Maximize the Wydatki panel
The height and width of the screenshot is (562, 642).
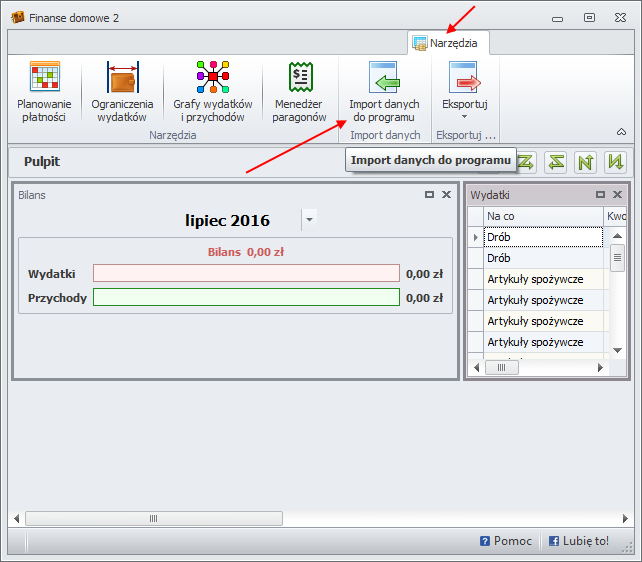(600, 195)
